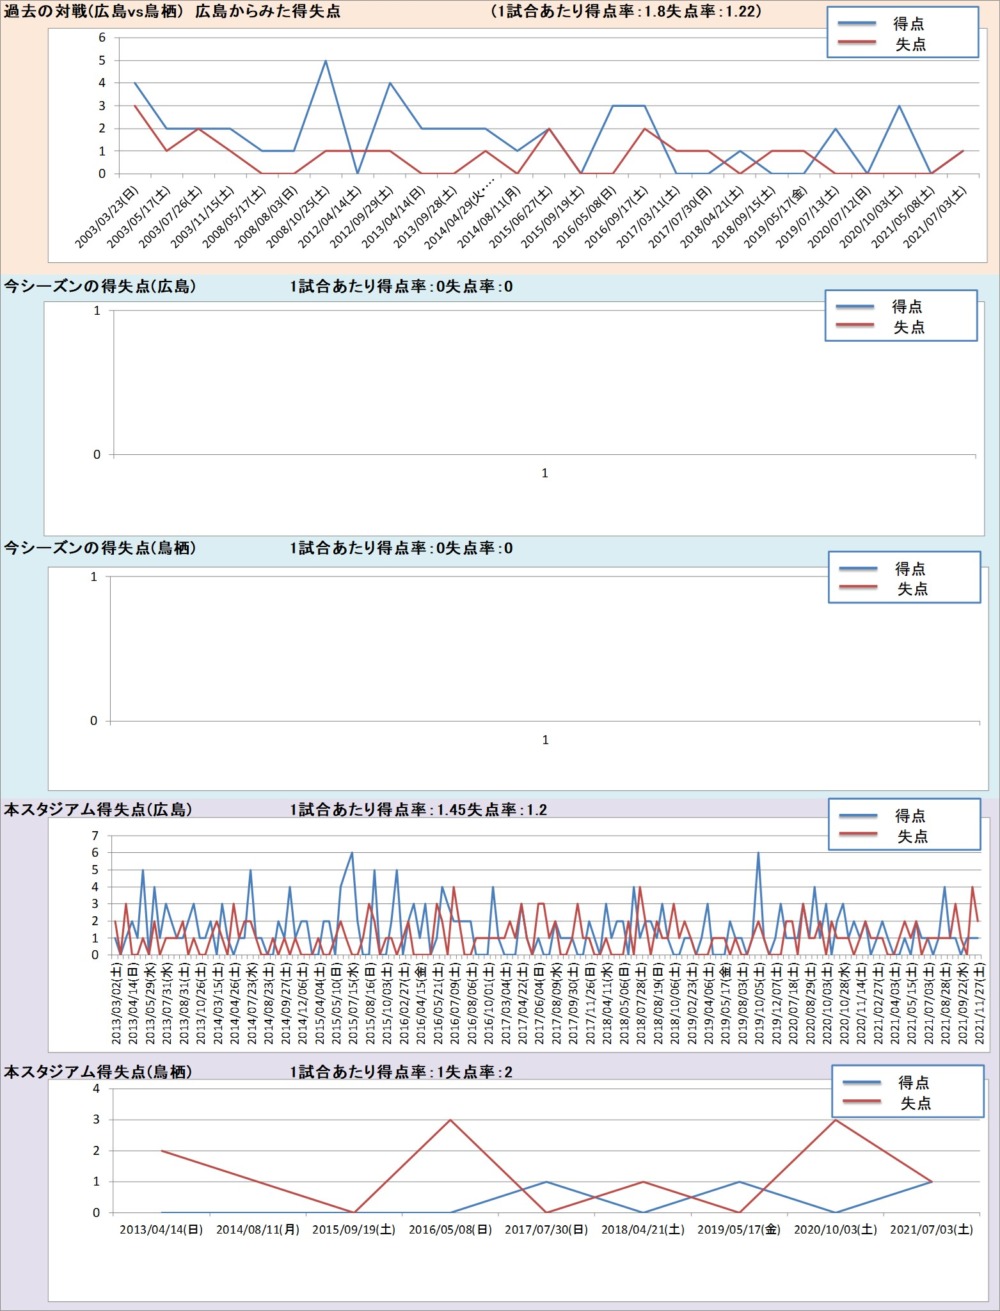Click red 失点 legend line in 本スタジアム得失点(鳥栖) chart

click(x=862, y=1103)
